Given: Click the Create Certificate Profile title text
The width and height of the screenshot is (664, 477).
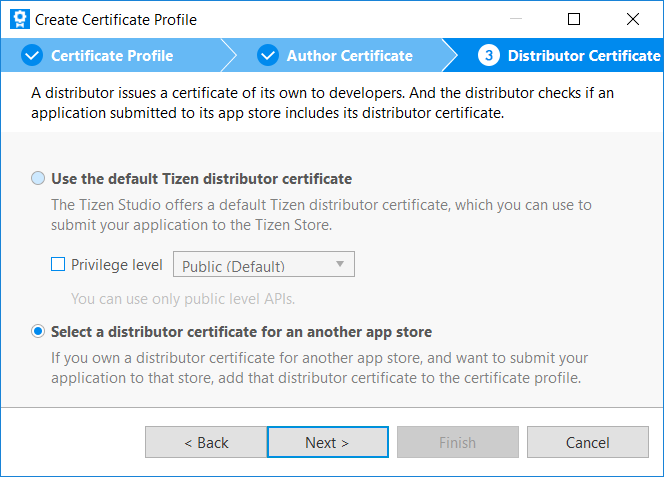Looking at the screenshot, I should pos(116,19).
